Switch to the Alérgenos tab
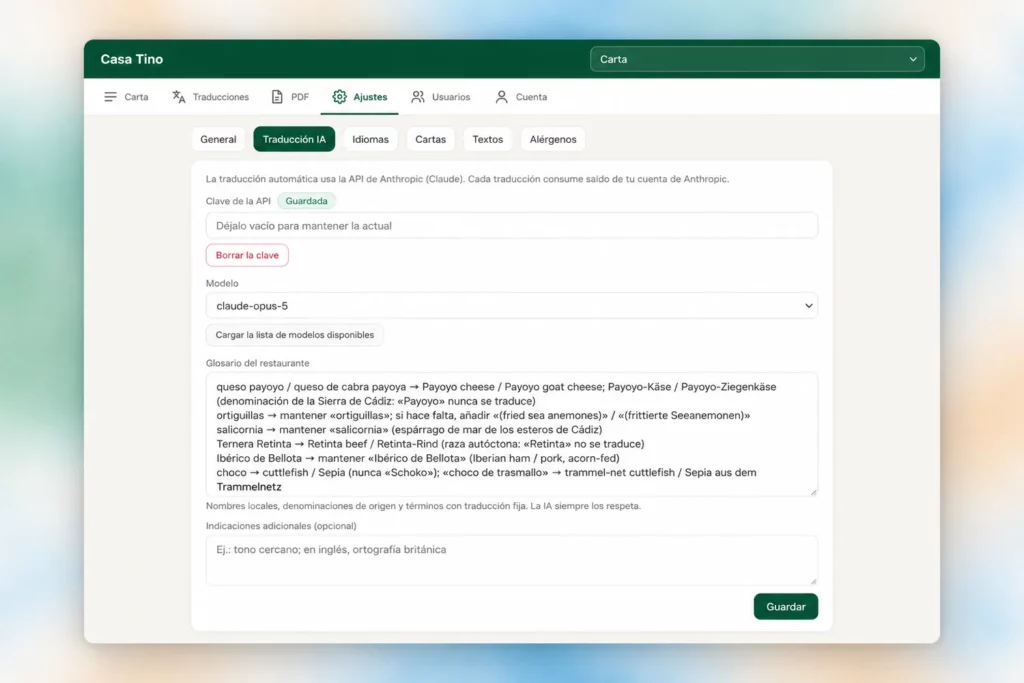The width and height of the screenshot is (1024, 683). (553, 139)
